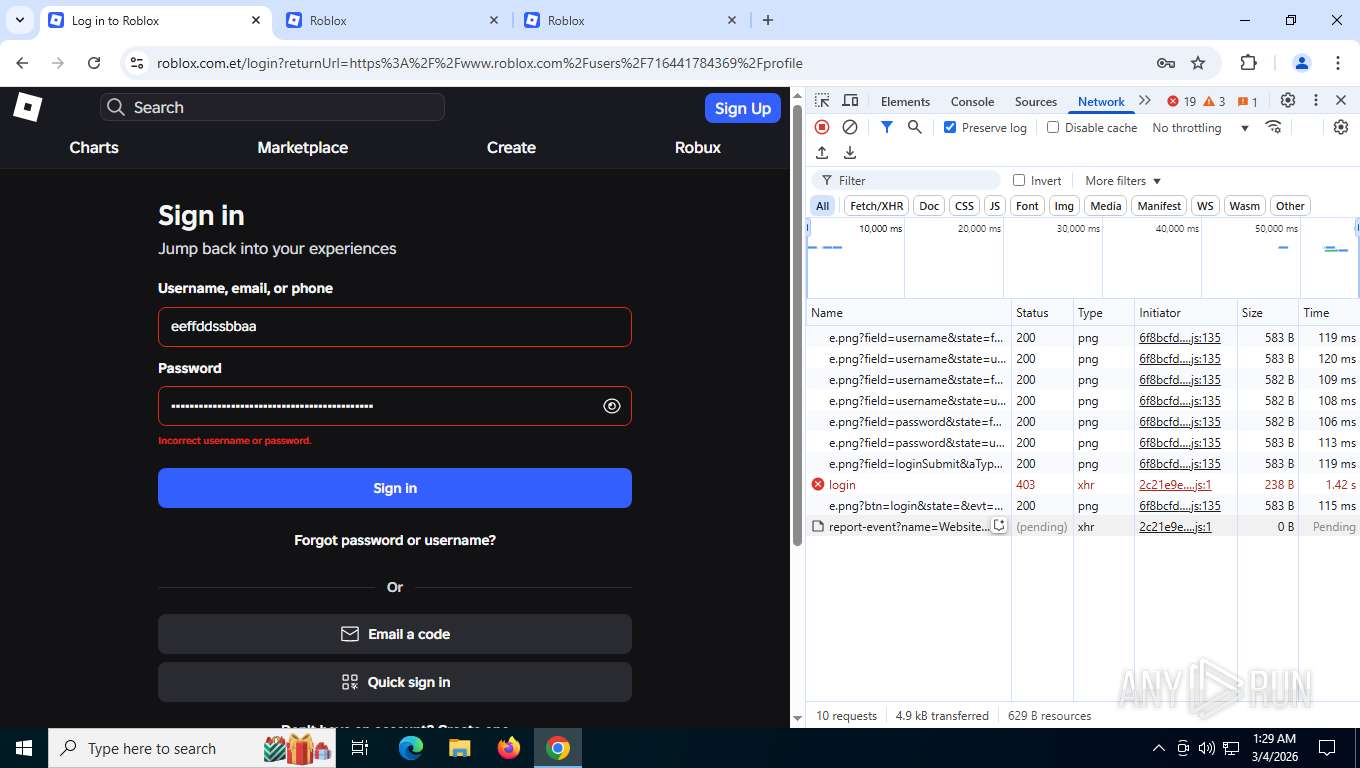Click the Roblox logo icon

(x=27, y=107)
